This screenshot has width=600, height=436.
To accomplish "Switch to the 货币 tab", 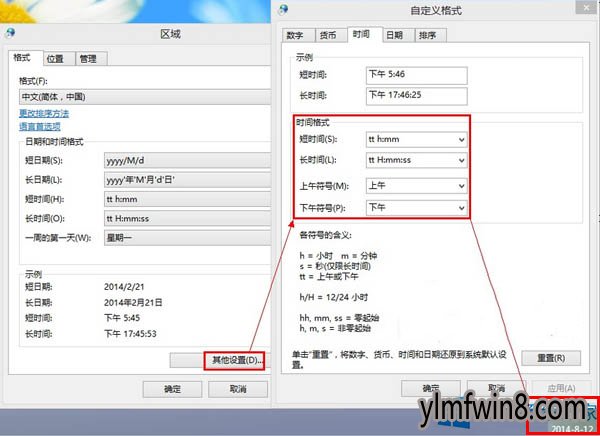I will click(327, 35).
